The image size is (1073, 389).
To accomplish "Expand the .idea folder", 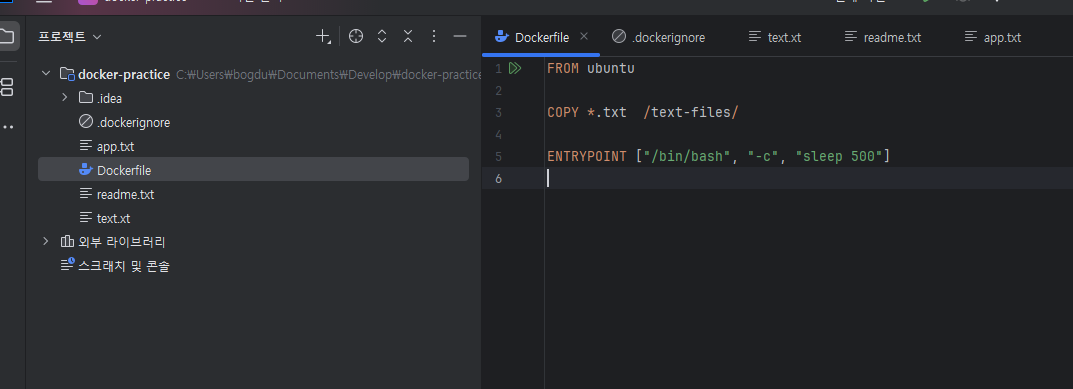I will pyautogui.click(x=65, y=97).
